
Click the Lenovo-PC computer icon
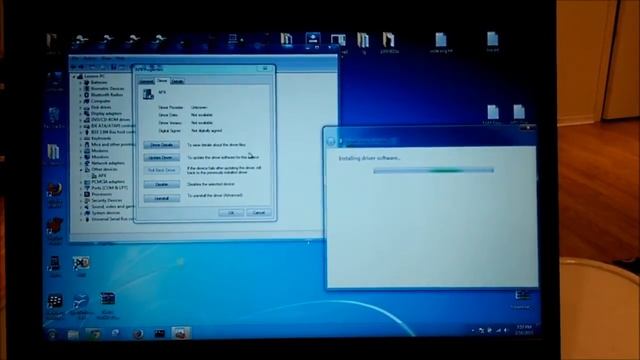coord(80,76)
